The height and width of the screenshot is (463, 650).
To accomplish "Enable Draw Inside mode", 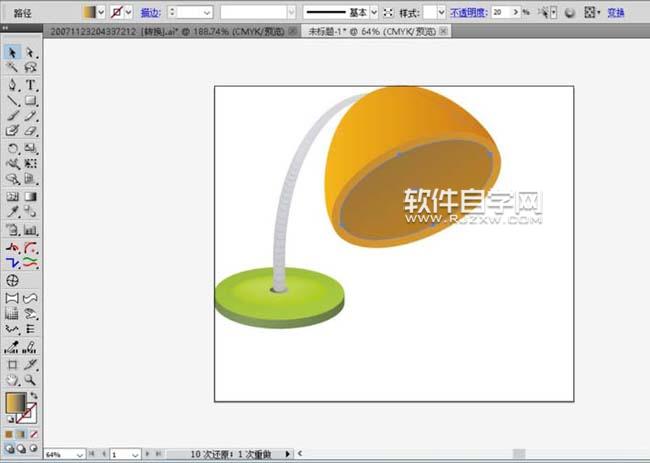I will (x=34, y=448).
